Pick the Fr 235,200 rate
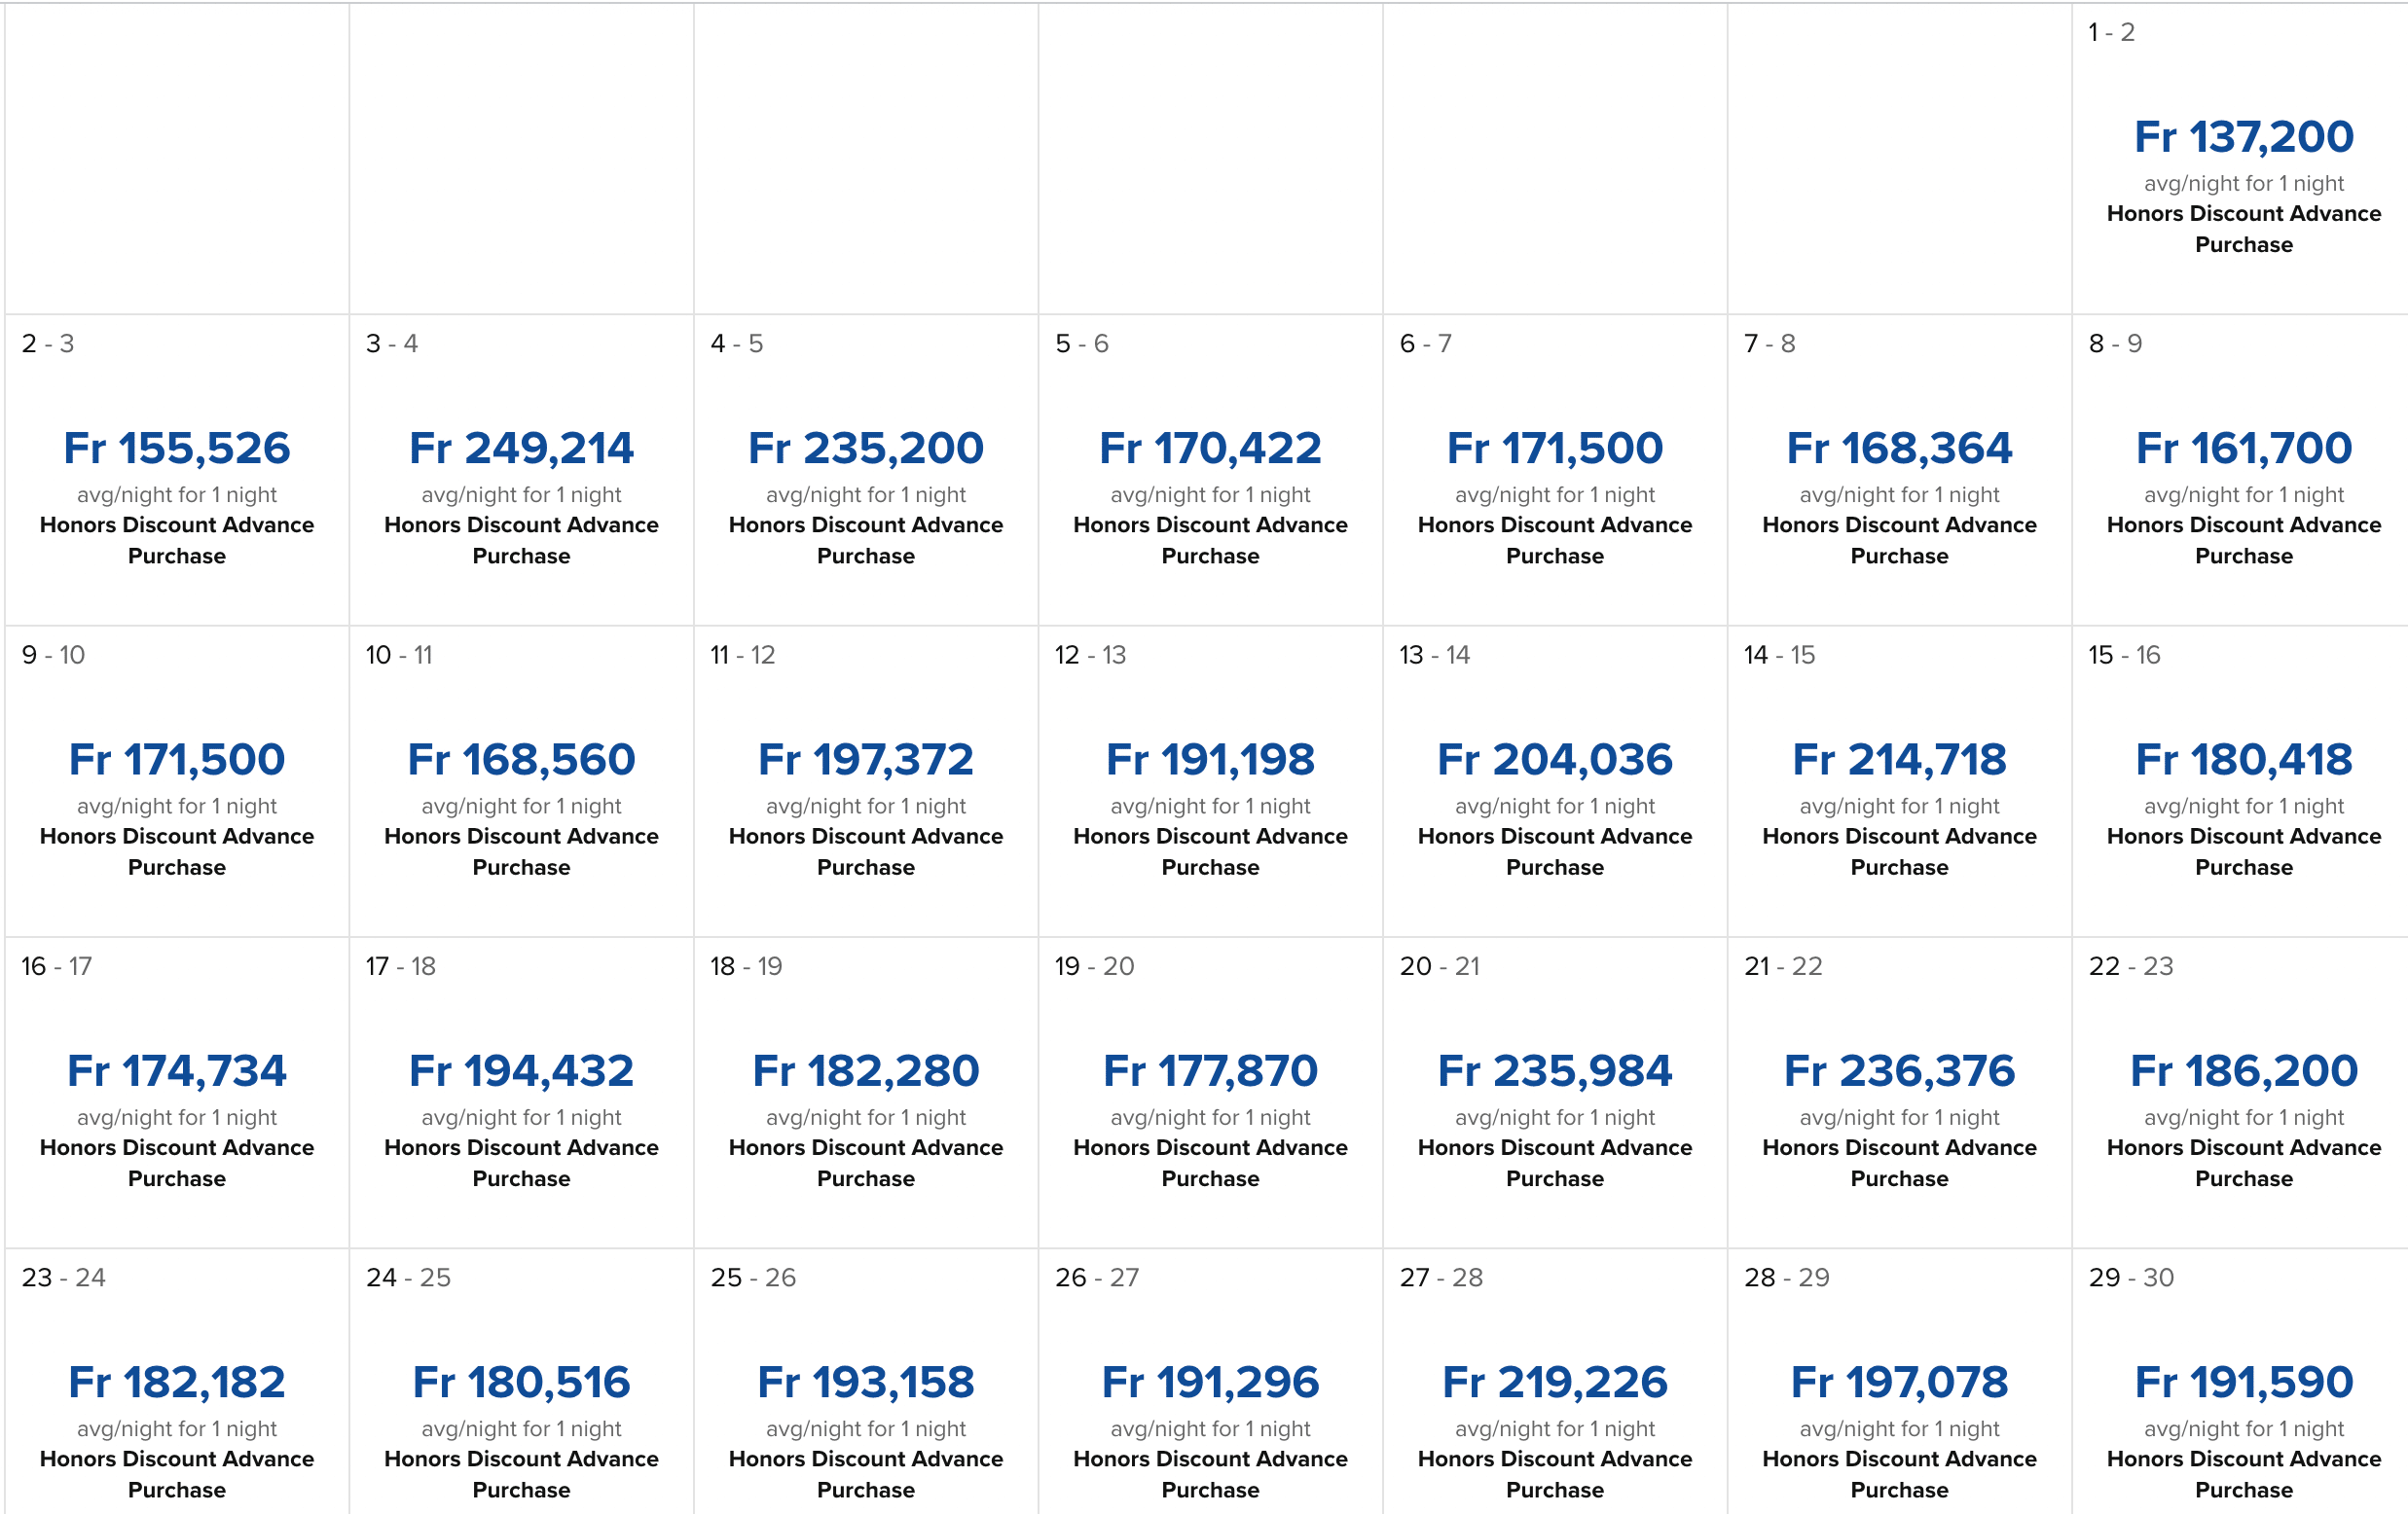 (x=865, y=448)
